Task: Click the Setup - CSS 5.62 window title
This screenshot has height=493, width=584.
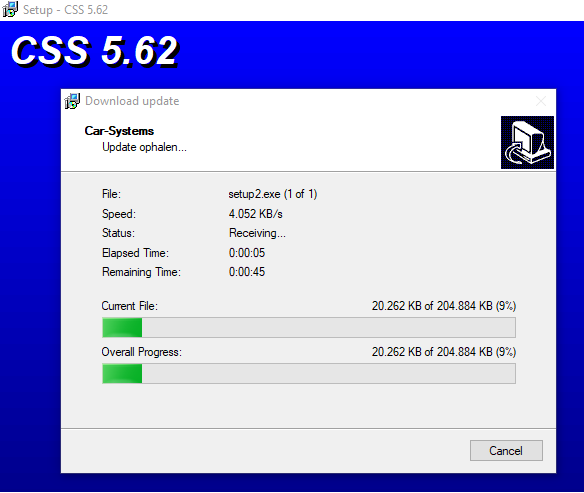Action: [x=66, y=10]
